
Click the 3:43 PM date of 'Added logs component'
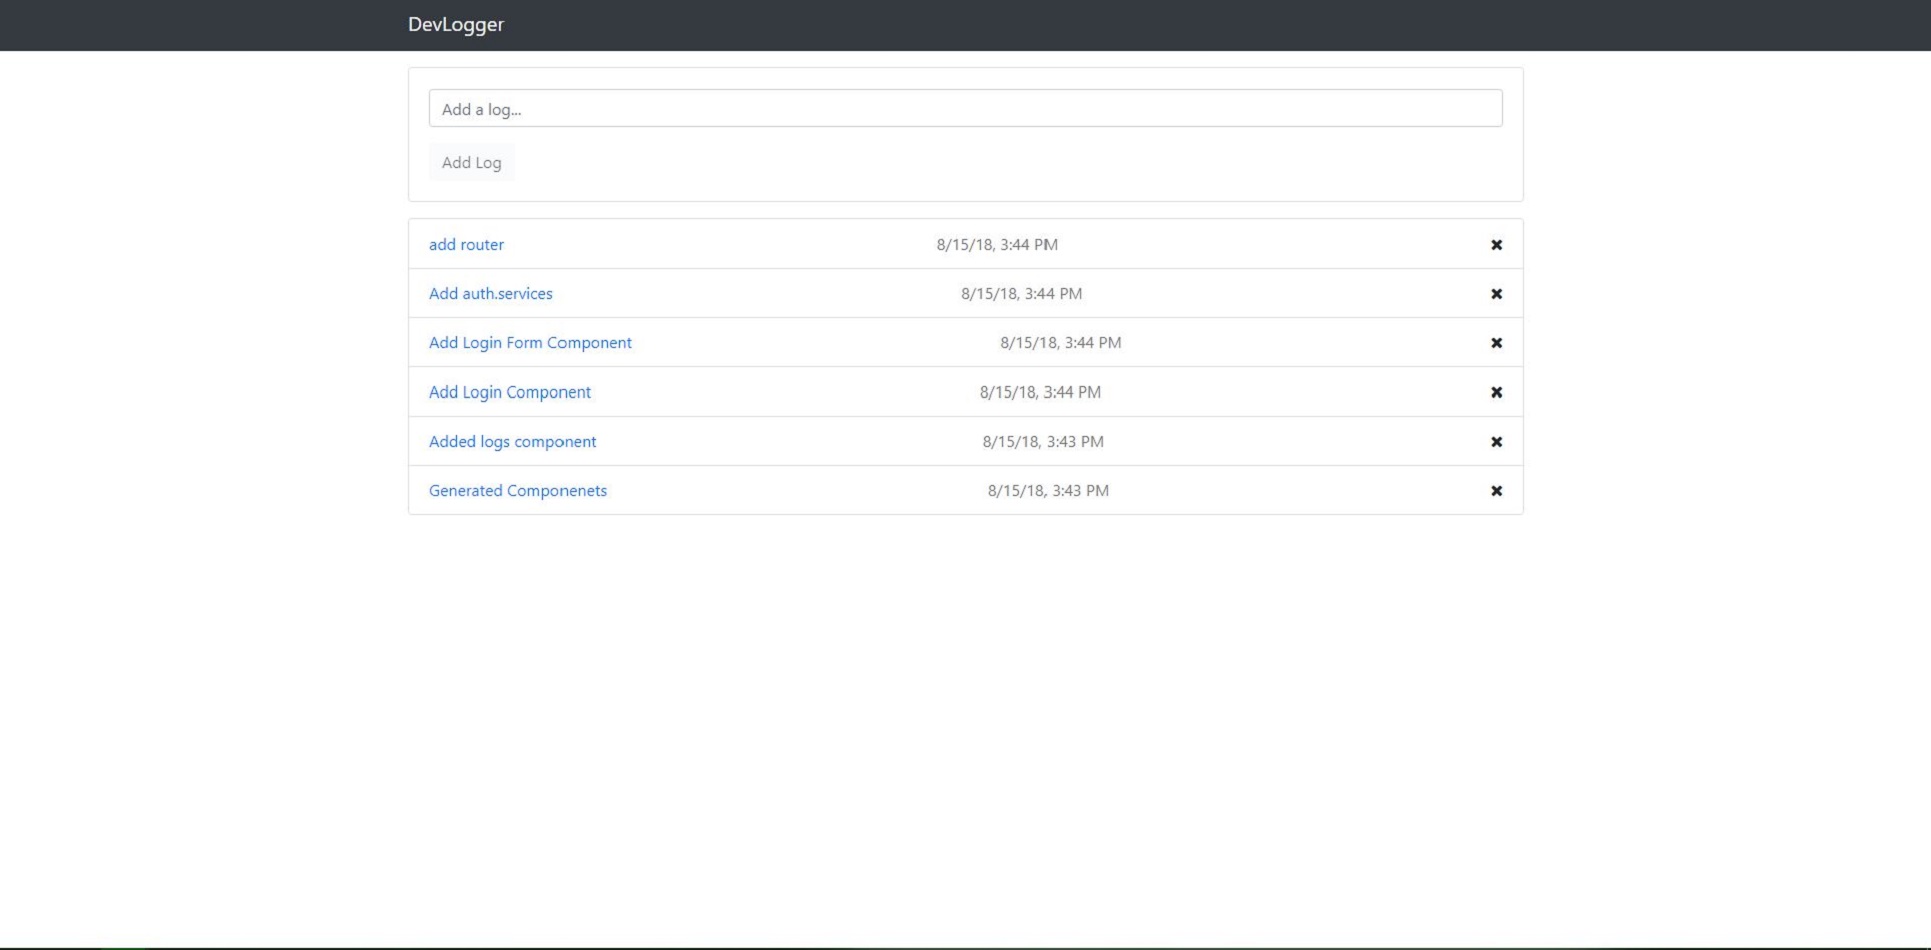(1042, 442)
